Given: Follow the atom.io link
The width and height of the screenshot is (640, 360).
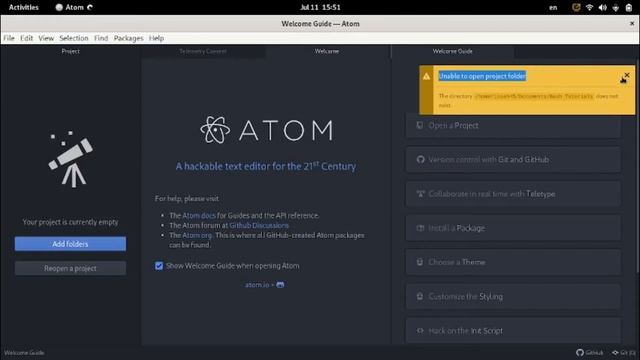Looking at the screenshot, I should (x=257, y=285).
